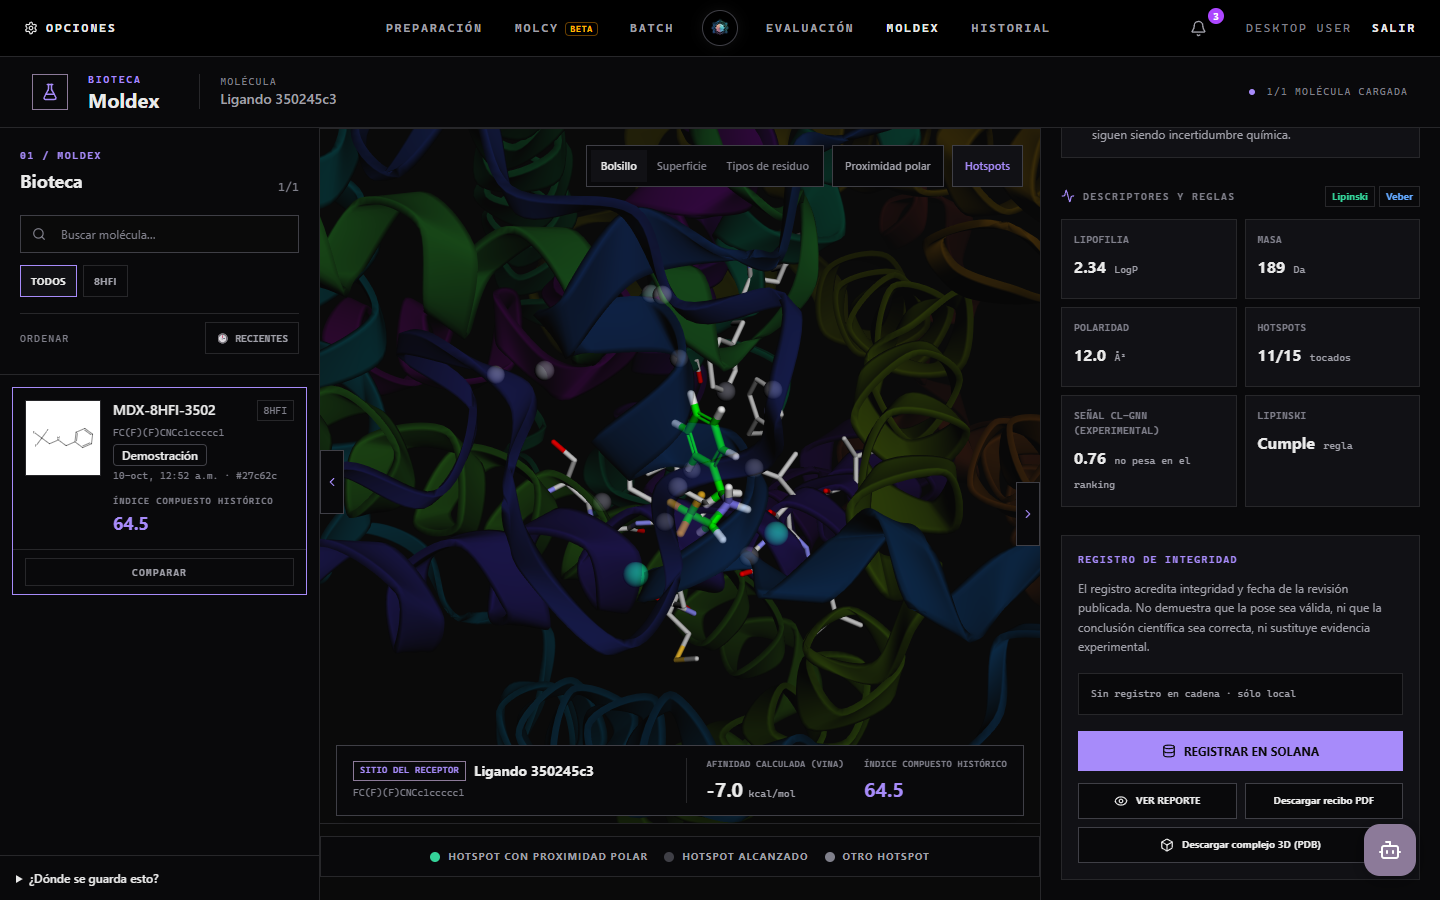Click the Bioteca flask icon

(x=50, y=92)
